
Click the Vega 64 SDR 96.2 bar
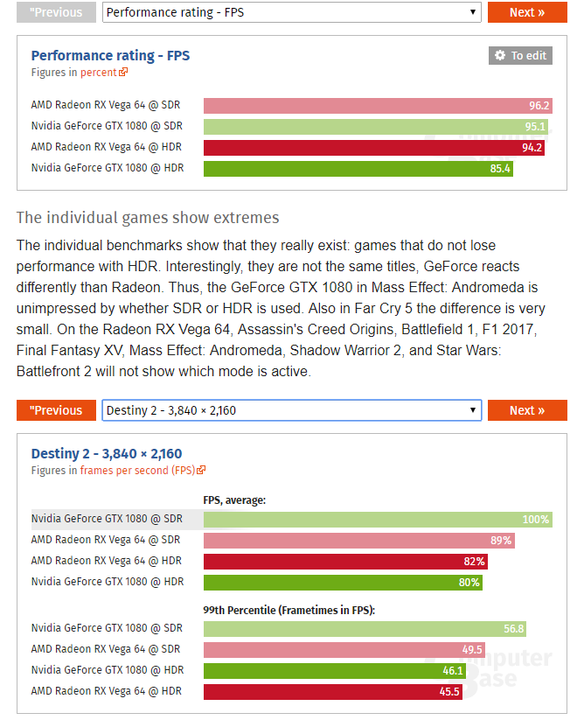coord(378,106)
